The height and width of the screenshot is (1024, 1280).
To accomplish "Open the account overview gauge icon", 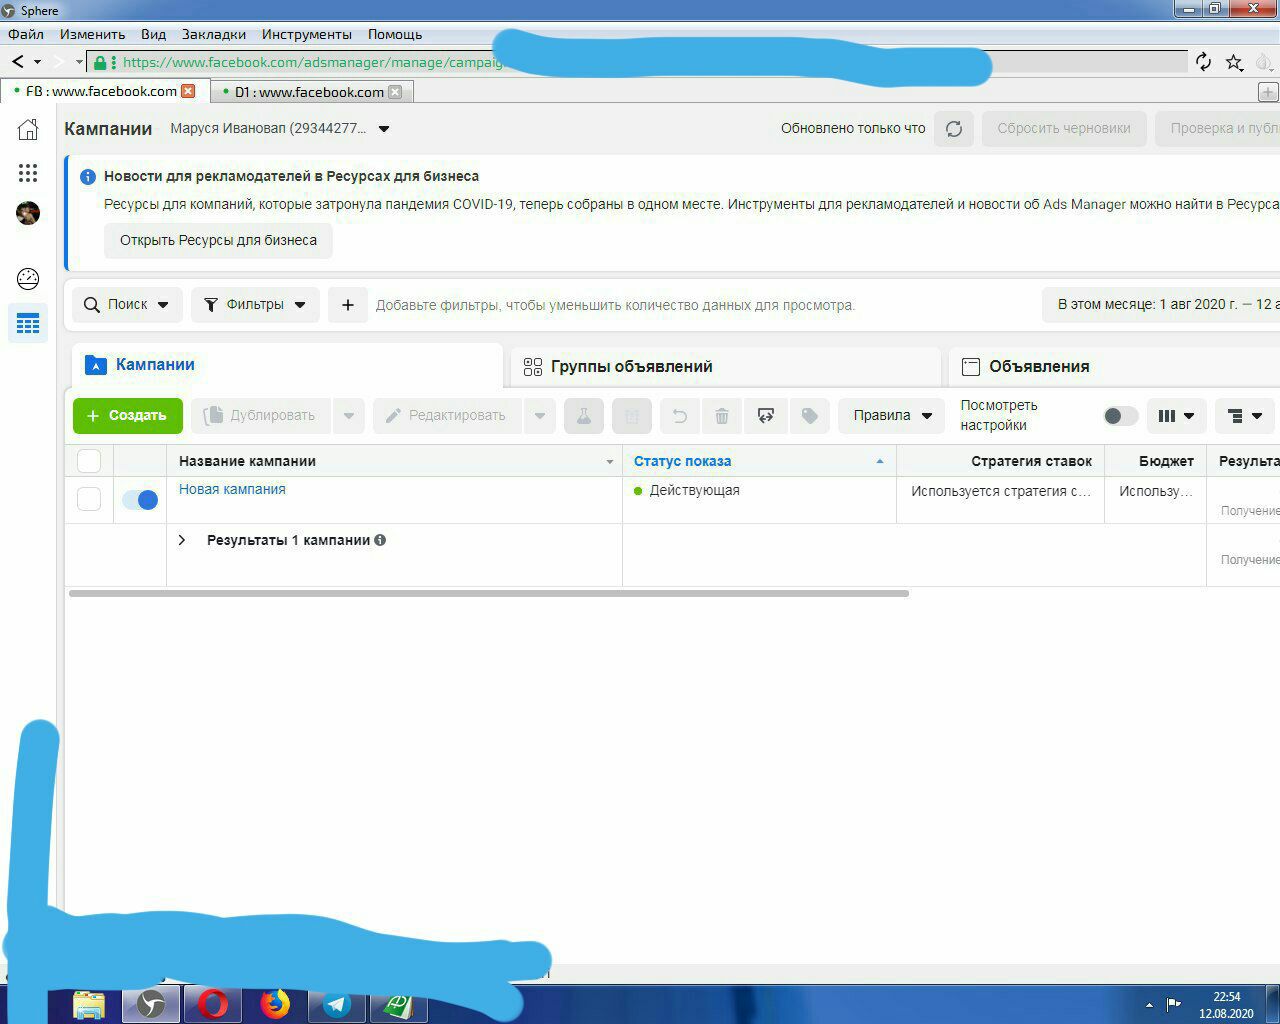I will [28, 279].
